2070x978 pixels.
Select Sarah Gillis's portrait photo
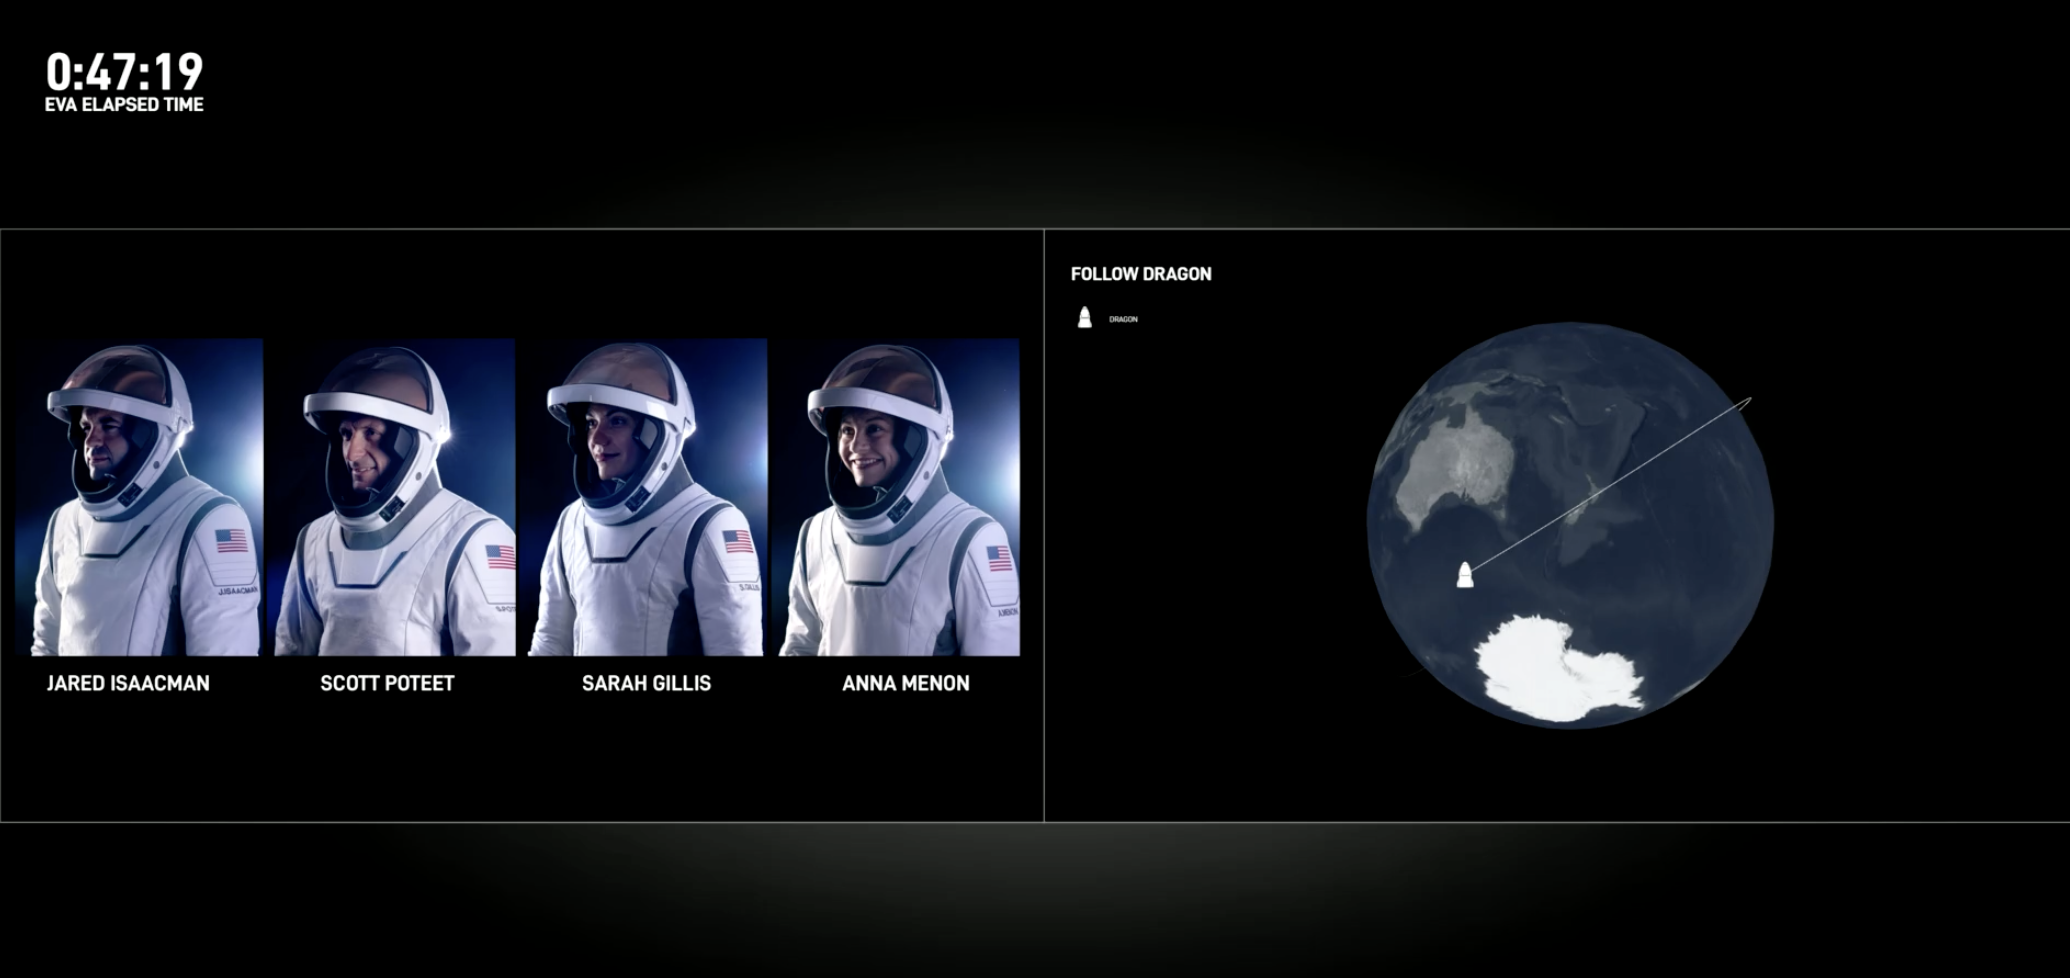click(647, 497)
